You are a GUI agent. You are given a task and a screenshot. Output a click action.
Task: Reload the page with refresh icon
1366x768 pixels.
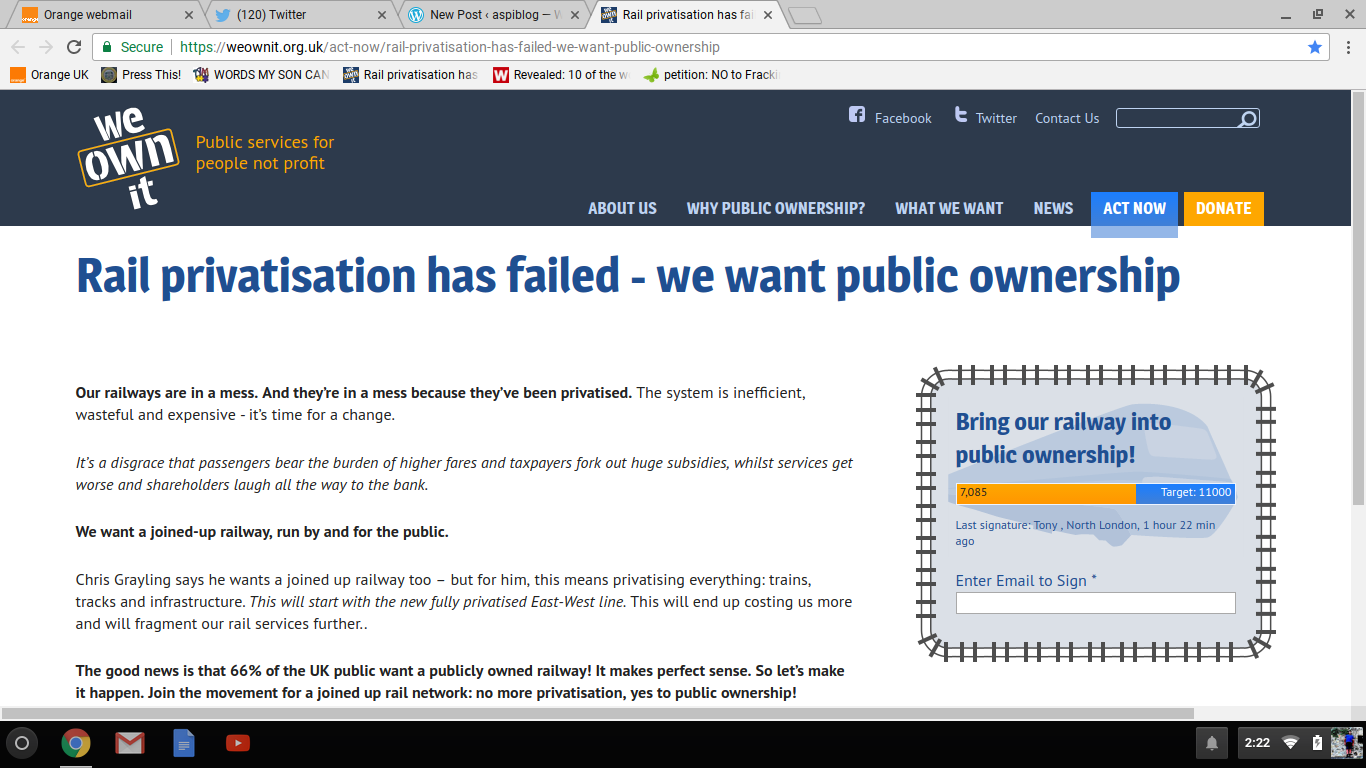point(74,47)
